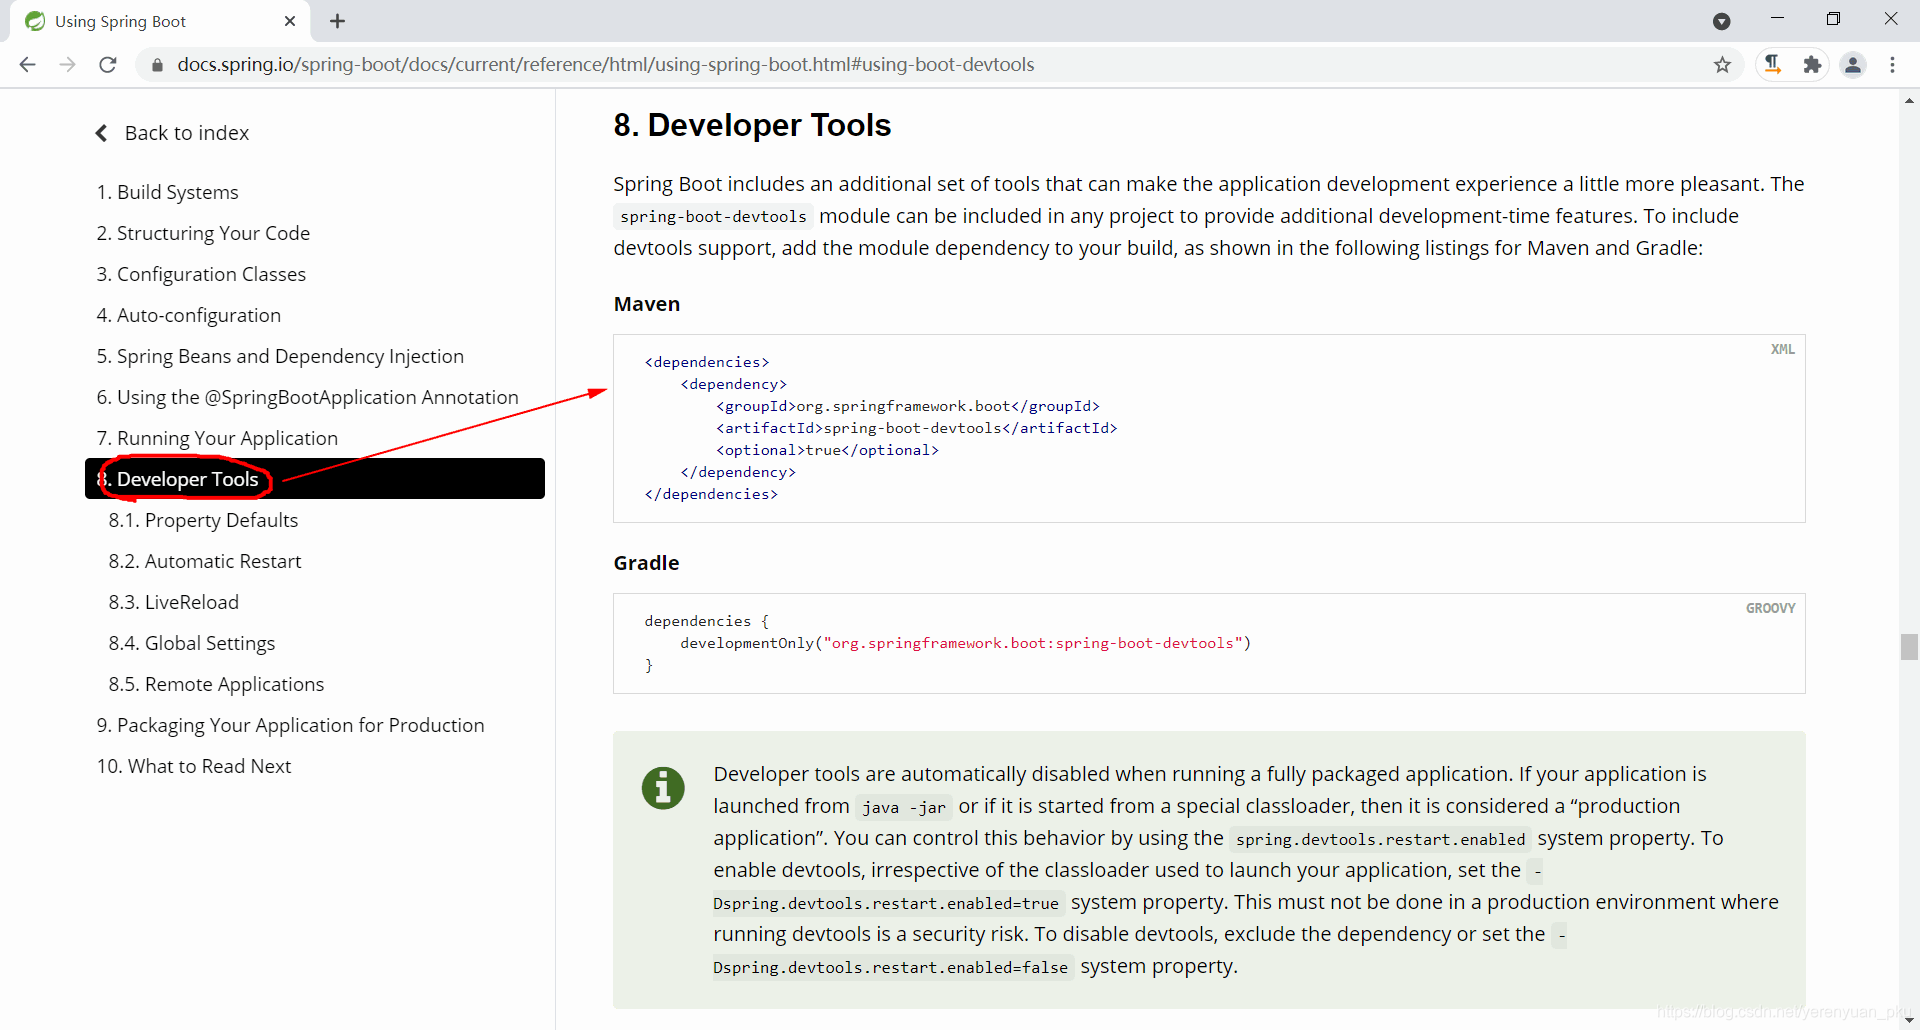The height and width of the screenshot is (1030, 1920).
Task: Restore down the Chrome window
Action: [1833, 19]
